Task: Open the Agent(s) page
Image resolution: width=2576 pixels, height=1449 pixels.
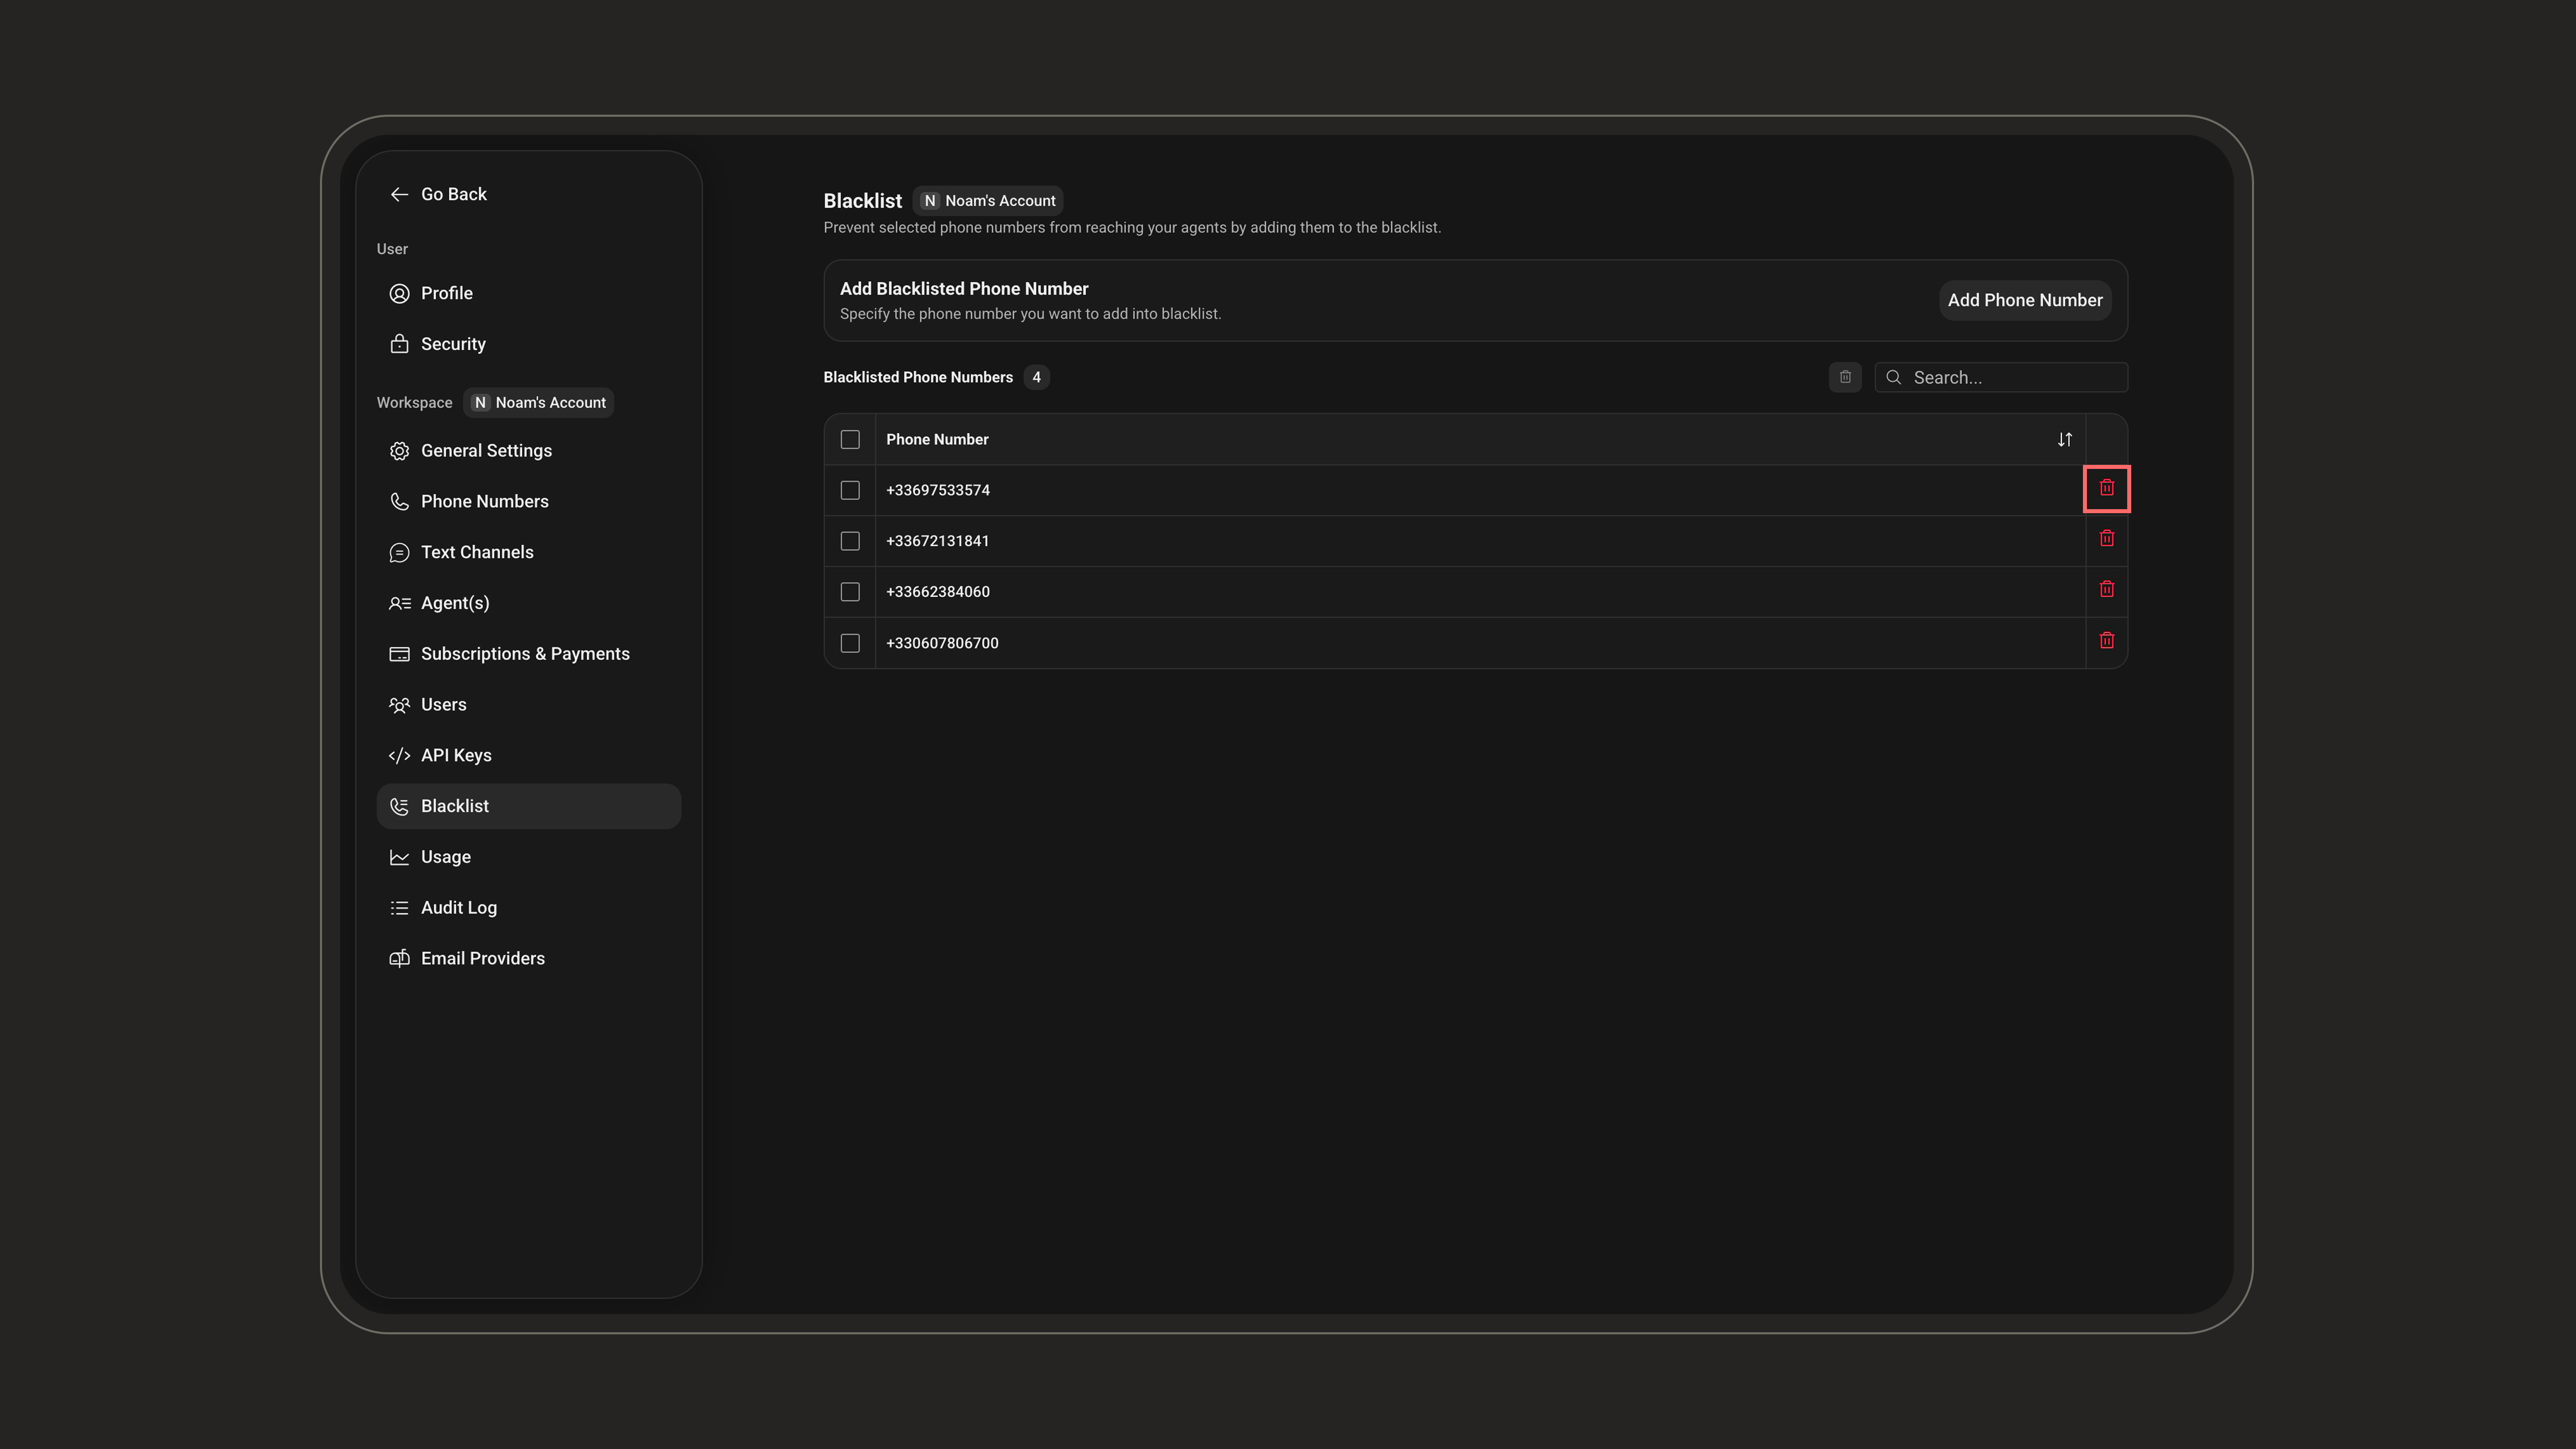Action: click(528, 603)
